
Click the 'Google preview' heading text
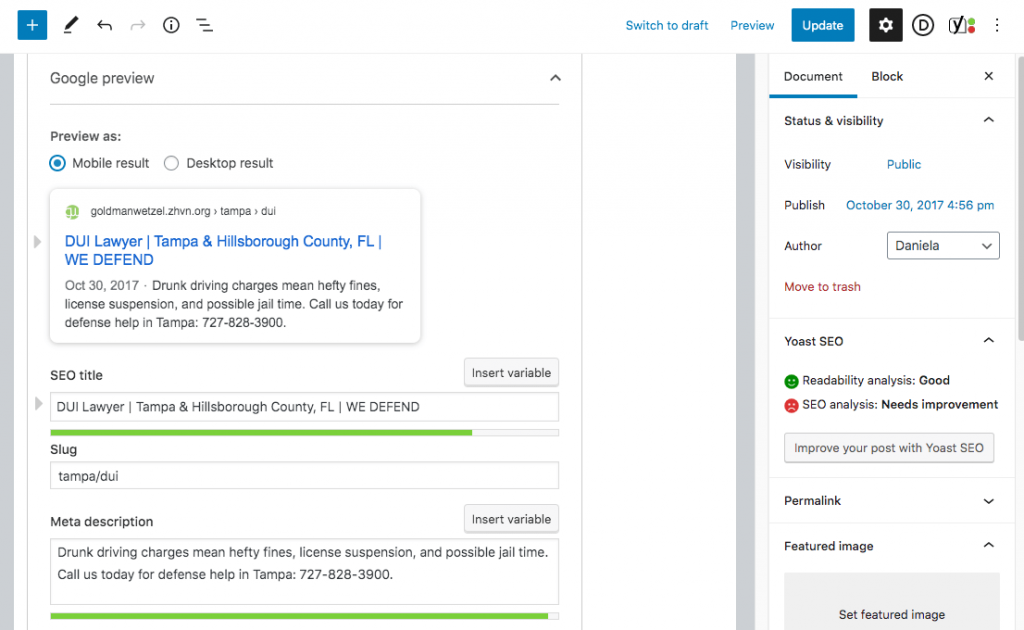(102, 78)
